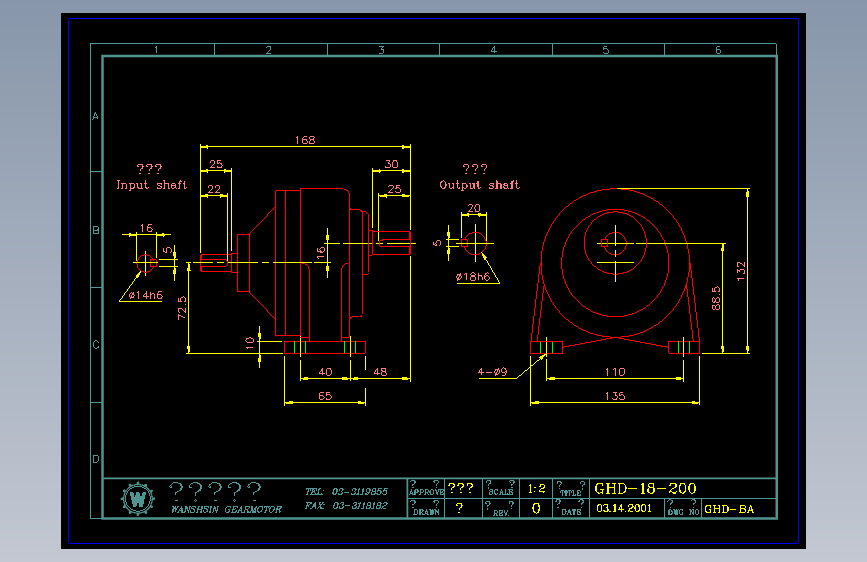Click the TEL: 03-3119855 text
Viewport: 867px width, 562px height.
click(346, 491)
